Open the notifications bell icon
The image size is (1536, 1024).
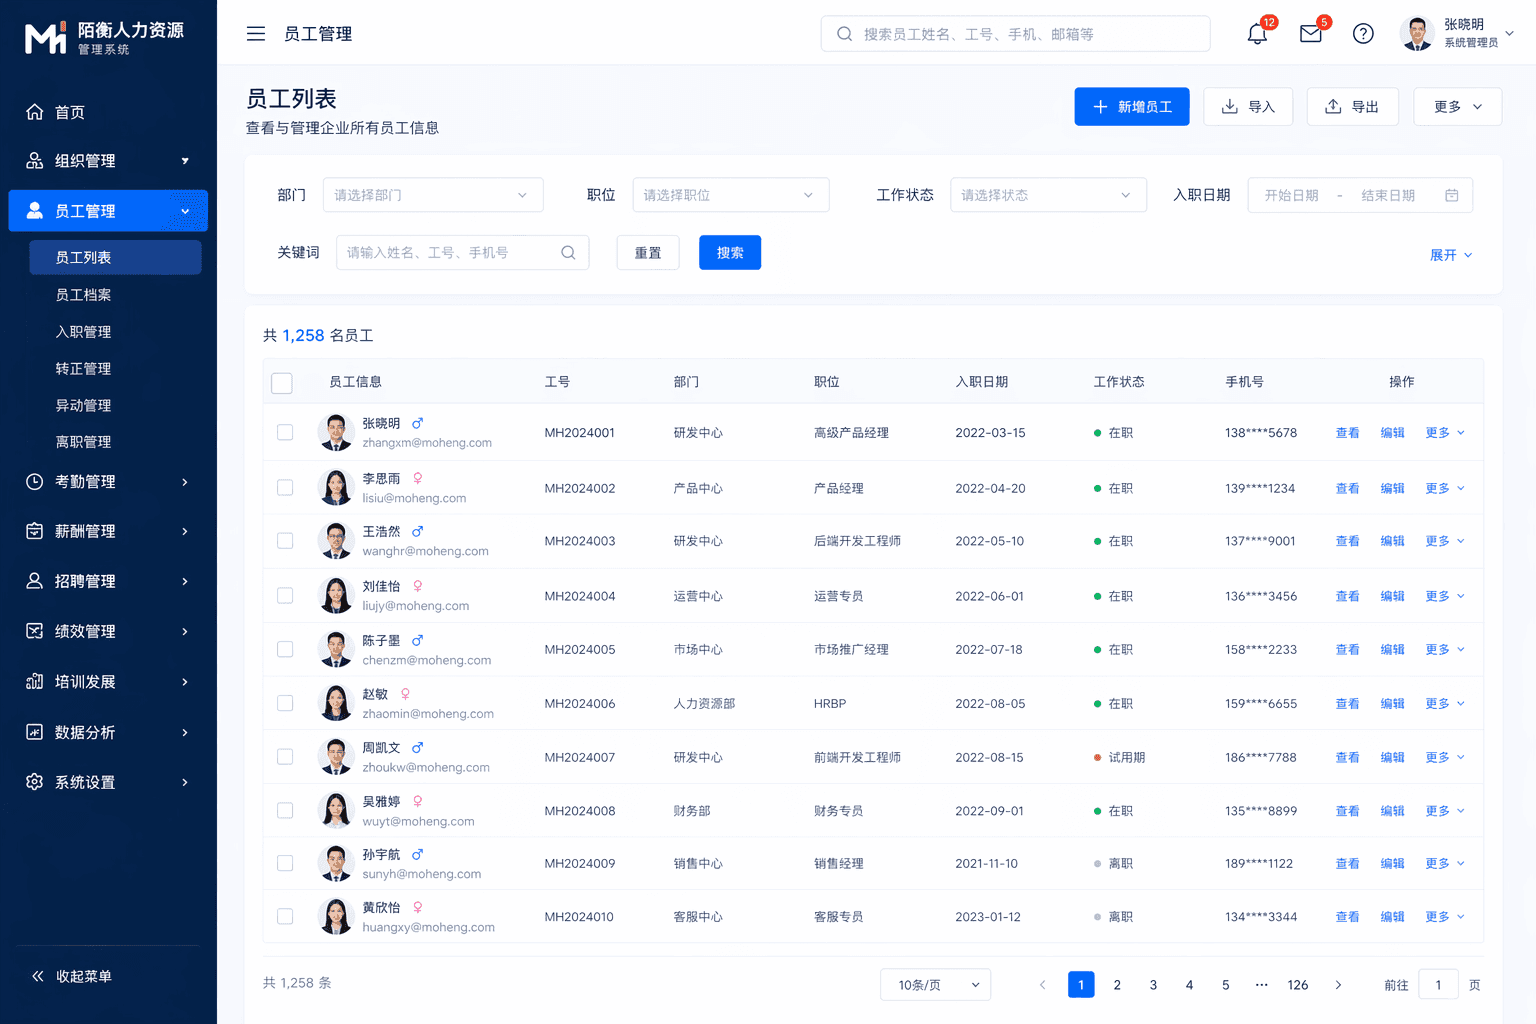pyautogui.click(x=1257, y=34)
